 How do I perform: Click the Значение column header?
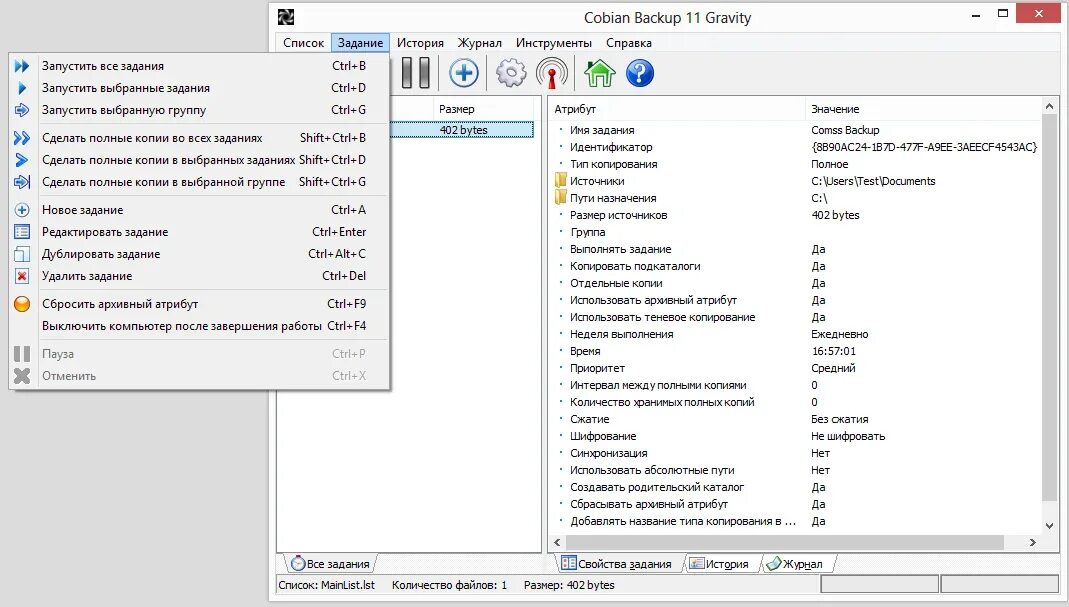923,109
